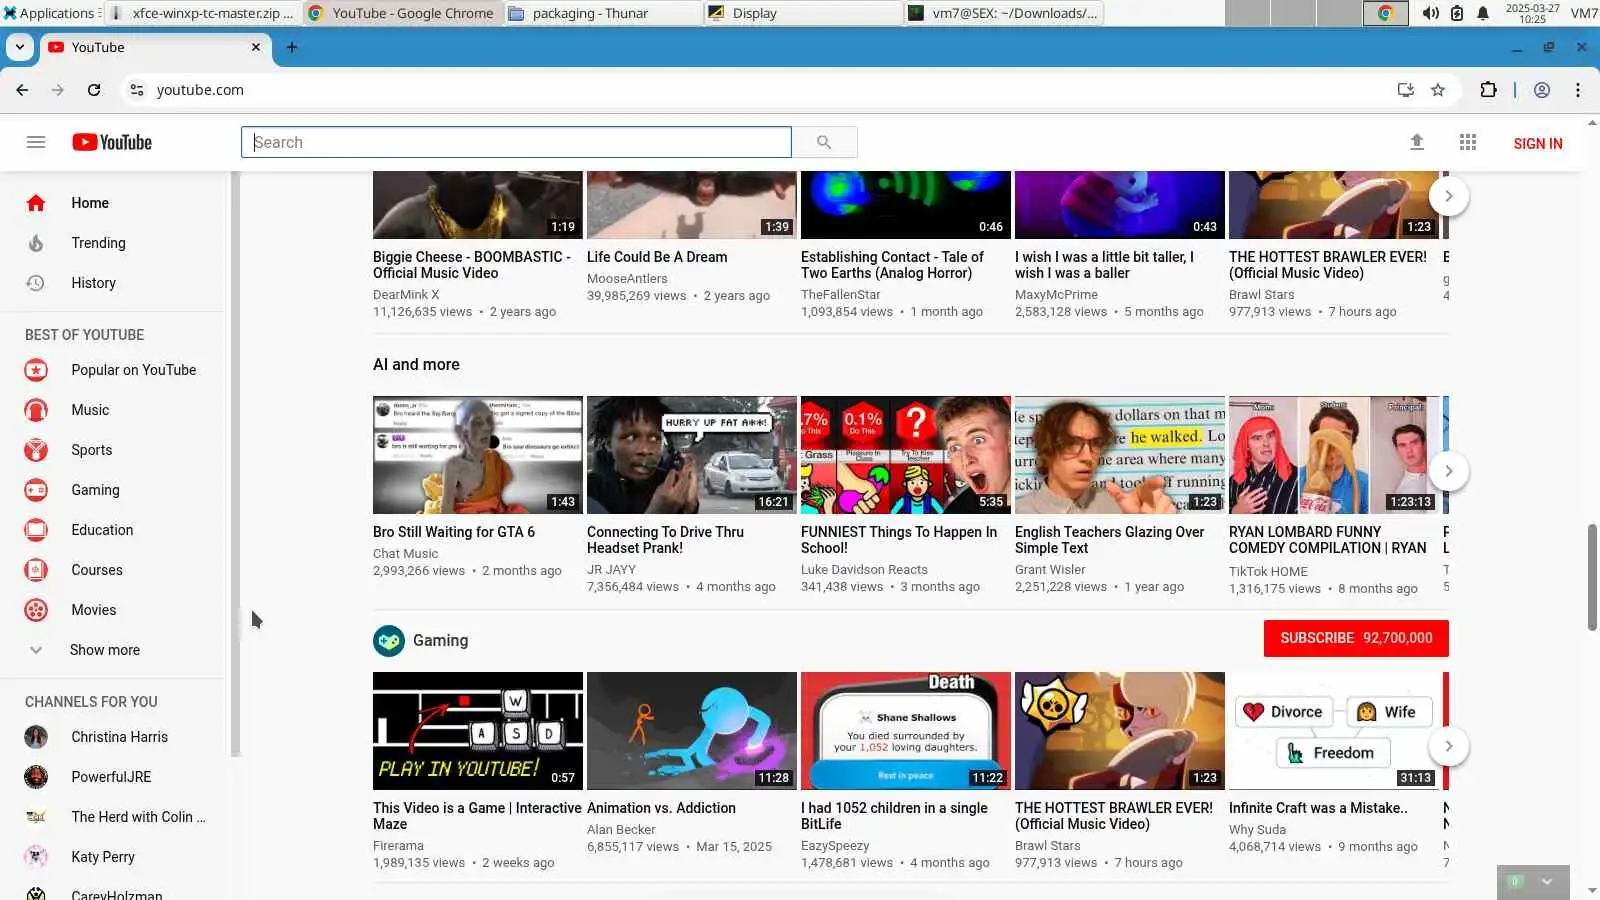Click the Gaming channel avatar icon
The height and width of the screenshot is (900, 1600).
(x=389, y=641)
